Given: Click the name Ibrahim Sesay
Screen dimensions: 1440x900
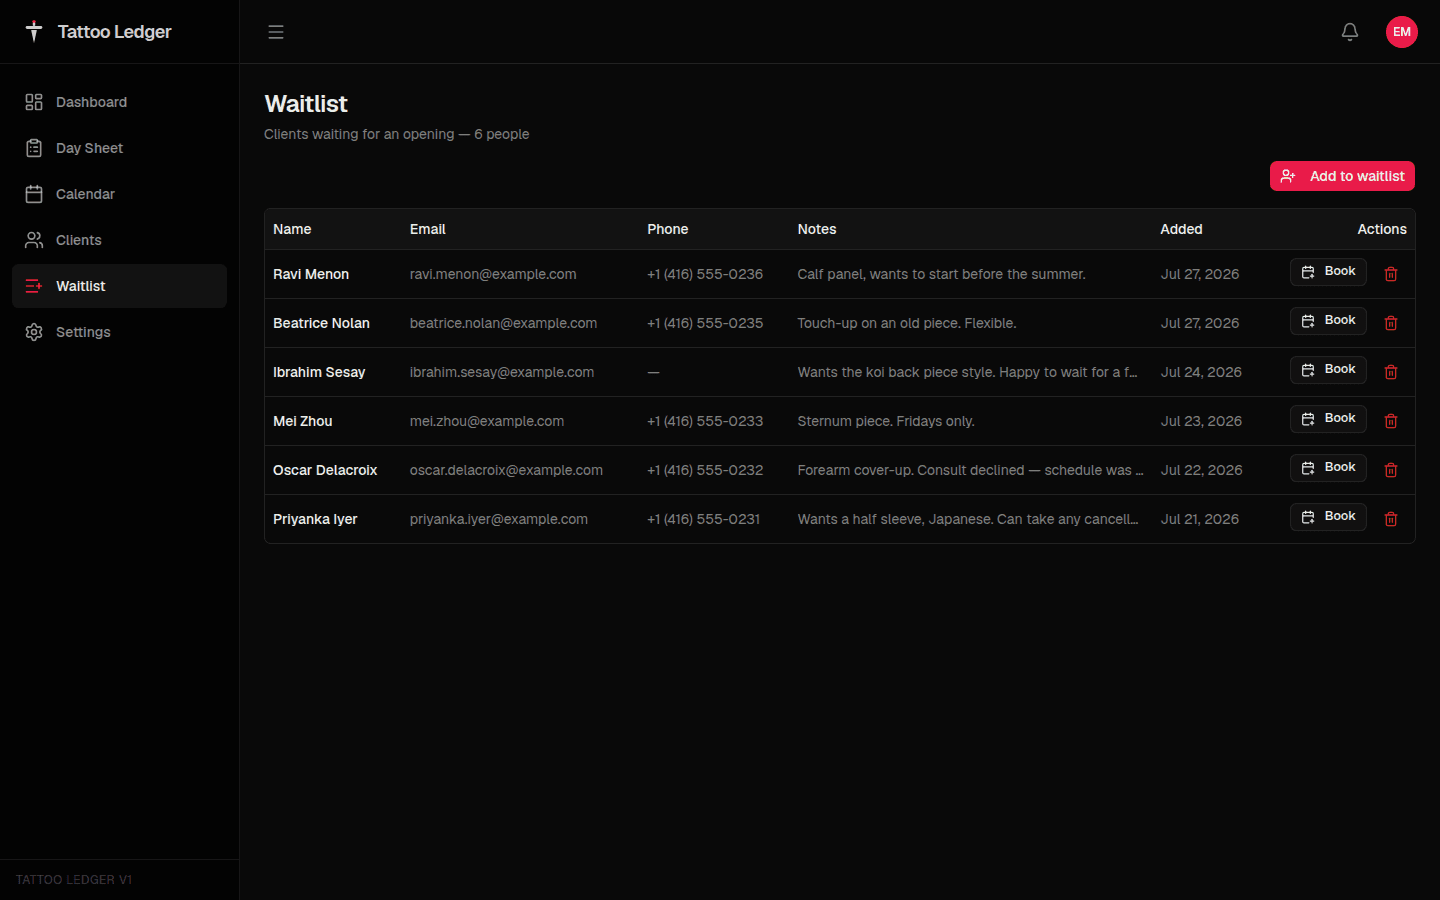Looking at the screenshot, I should pos(319,372).
